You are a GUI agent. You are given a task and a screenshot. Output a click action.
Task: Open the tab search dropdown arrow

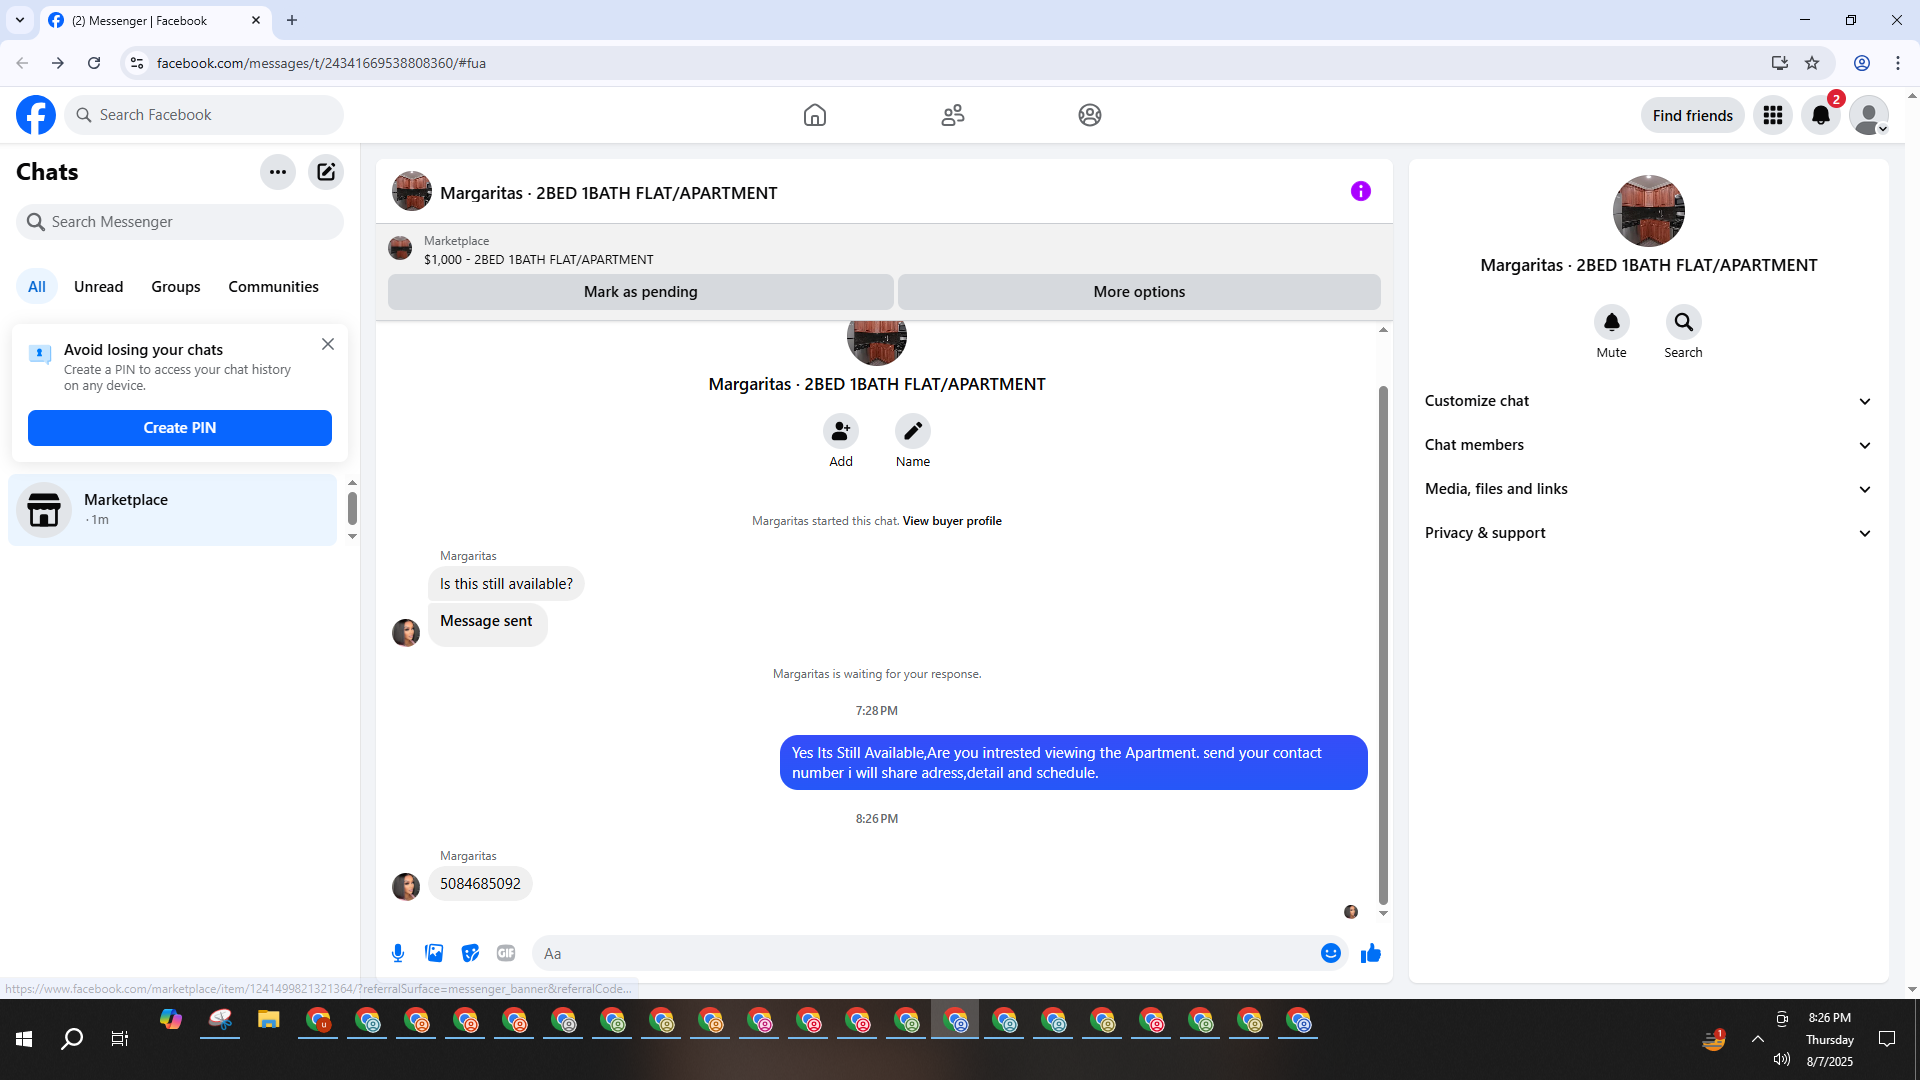[20, 20]
